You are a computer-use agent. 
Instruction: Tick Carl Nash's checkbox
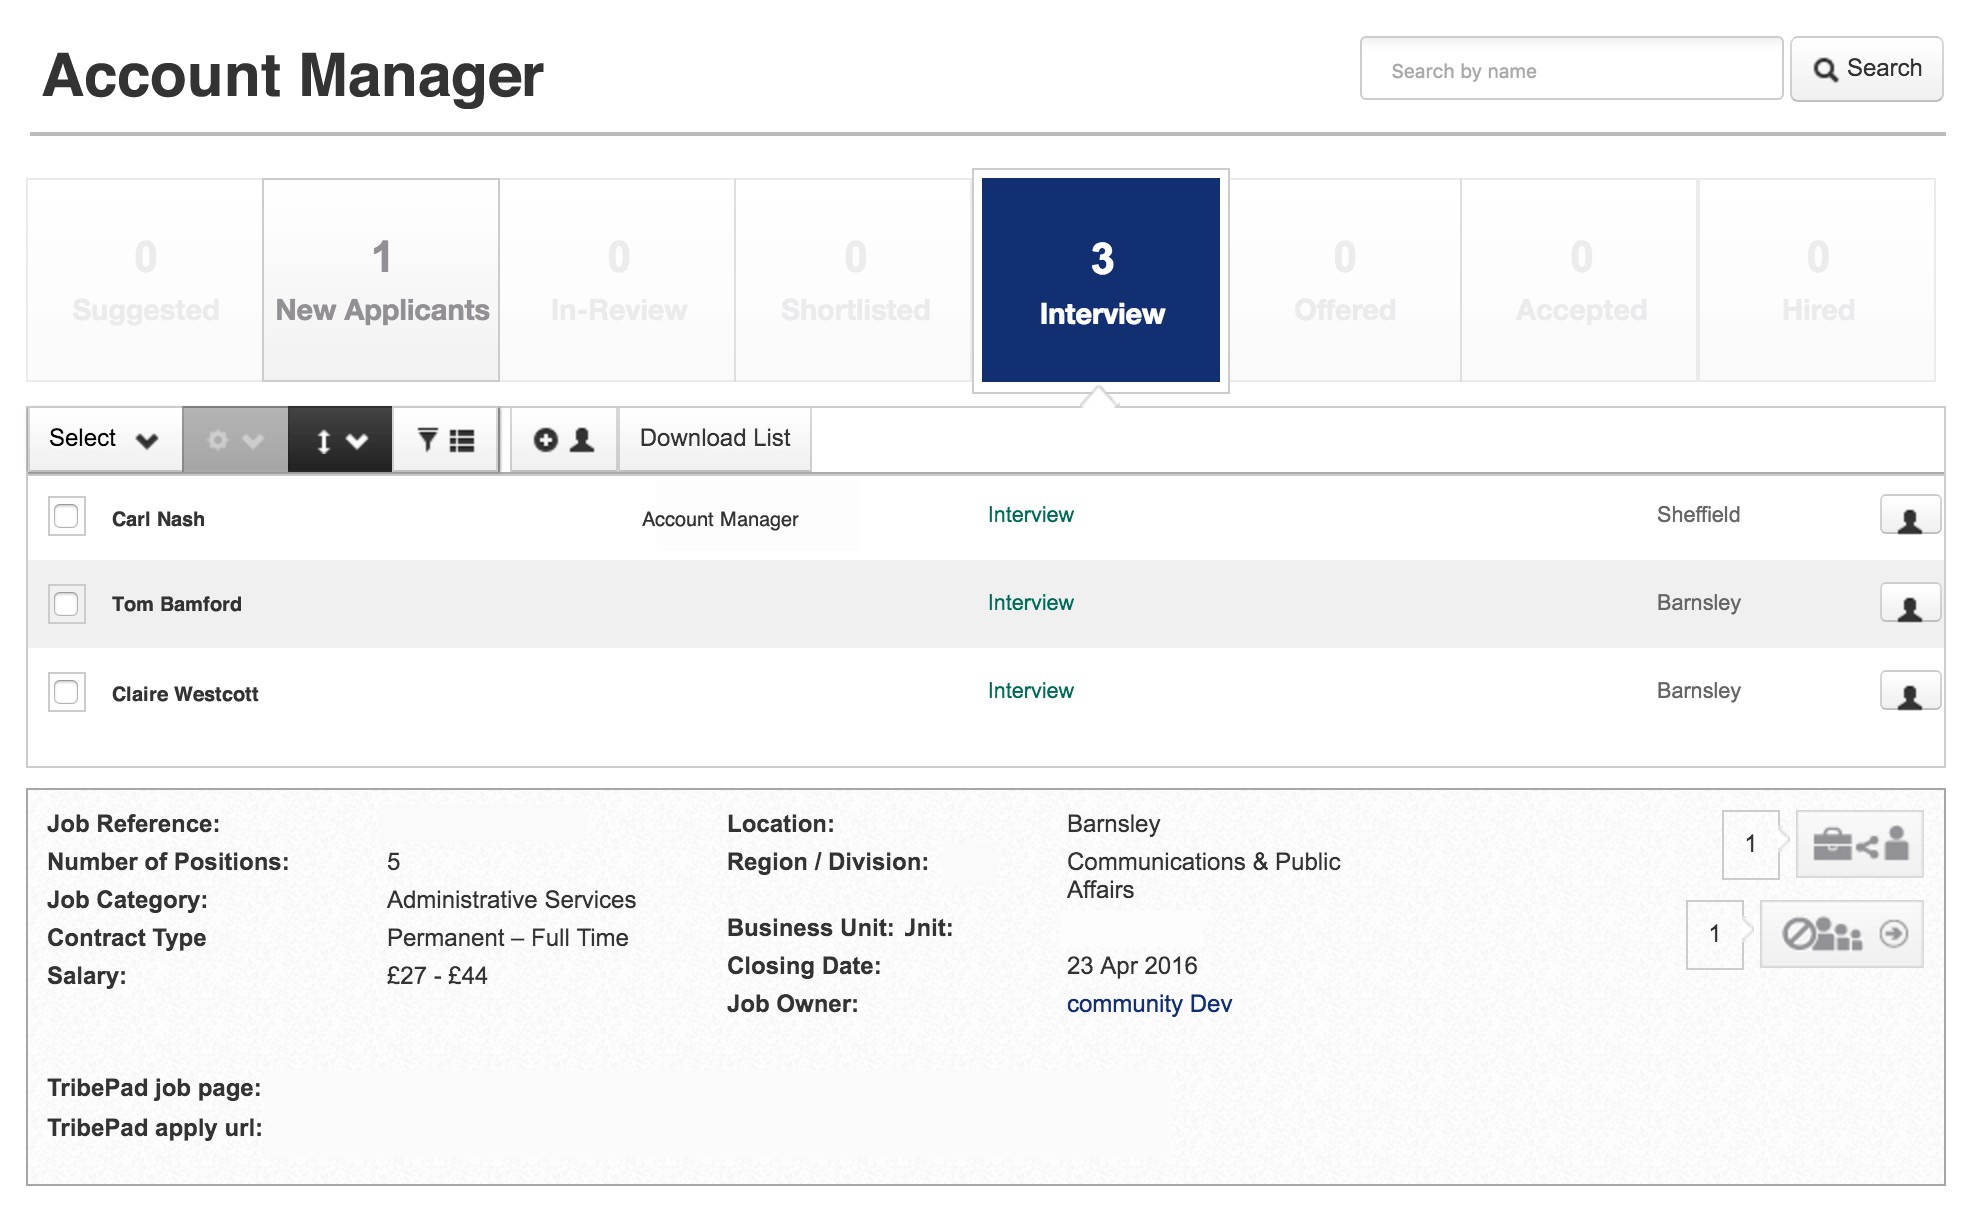pyautogui.click(x=67, y=517)
